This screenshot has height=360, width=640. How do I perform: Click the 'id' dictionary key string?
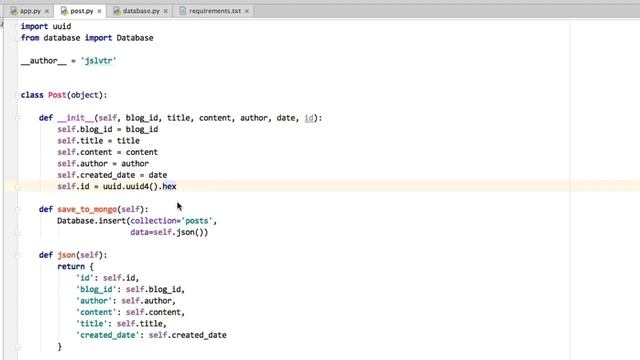click(x=85, y=278)
